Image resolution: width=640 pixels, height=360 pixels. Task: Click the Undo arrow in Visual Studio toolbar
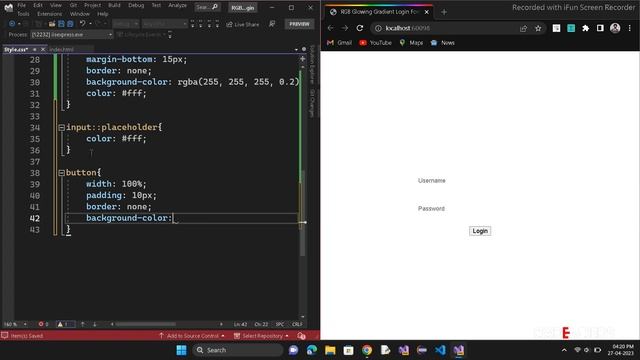tap(82, 24)
